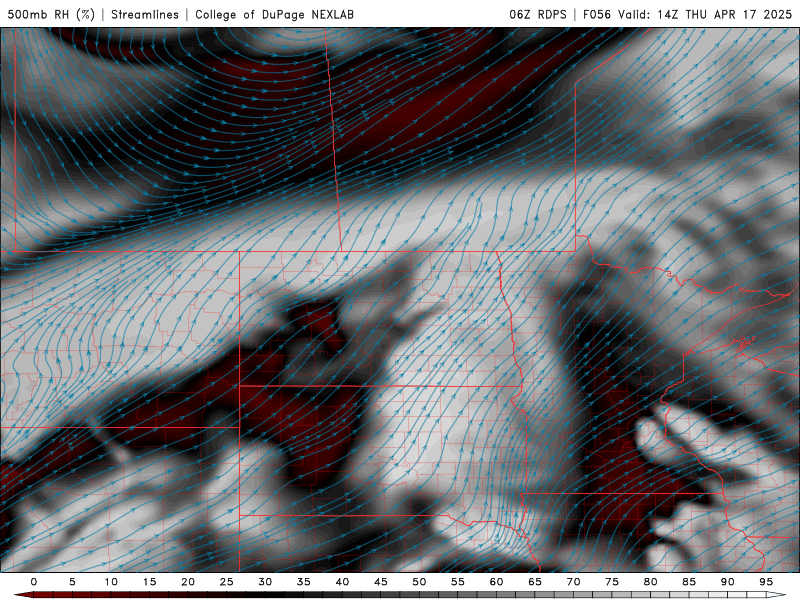The image size is (800, 600).
Task: Click the "10" label on color scale
Action: (x=111, y=582)
